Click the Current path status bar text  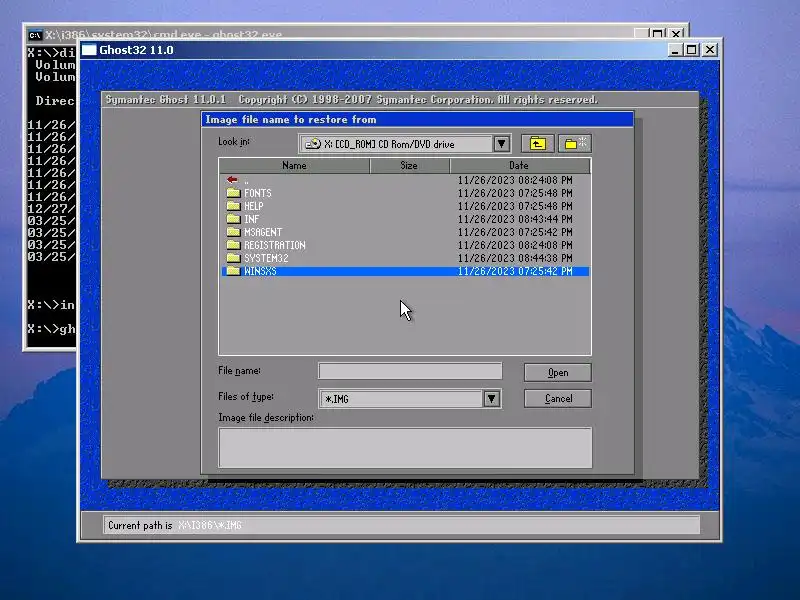(x=174, y=526)
